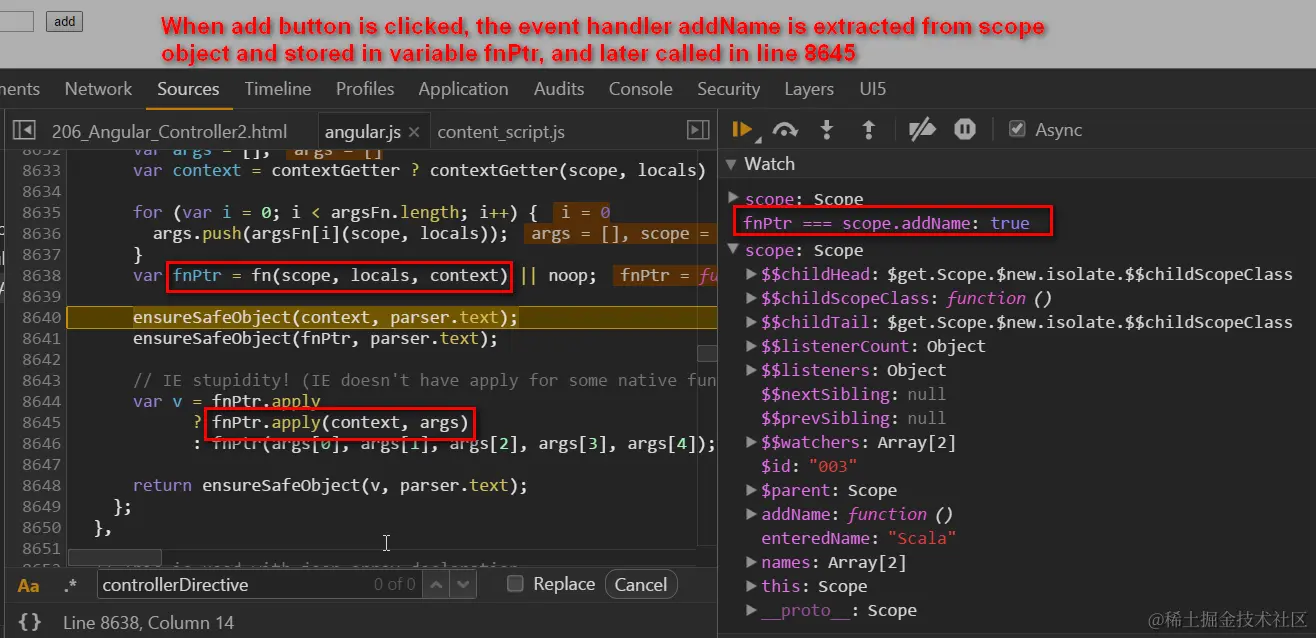This screenshot has width=1316, height=638.
Task: Expand the $$listeners Object
Action: coord(752,371)
